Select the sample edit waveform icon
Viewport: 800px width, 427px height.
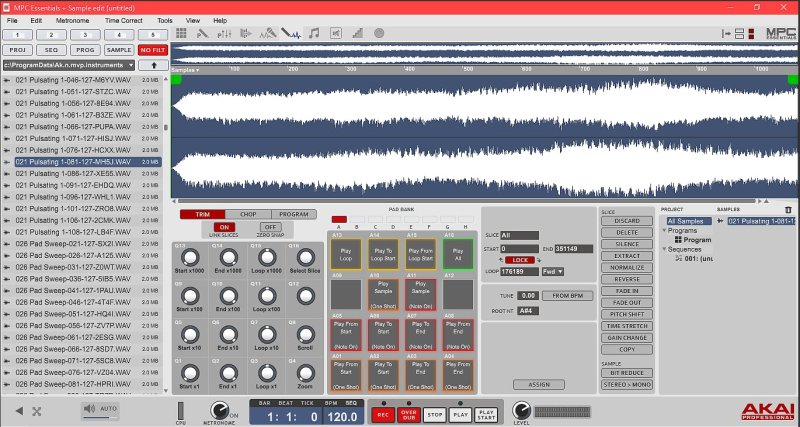(x=291, y=33)
